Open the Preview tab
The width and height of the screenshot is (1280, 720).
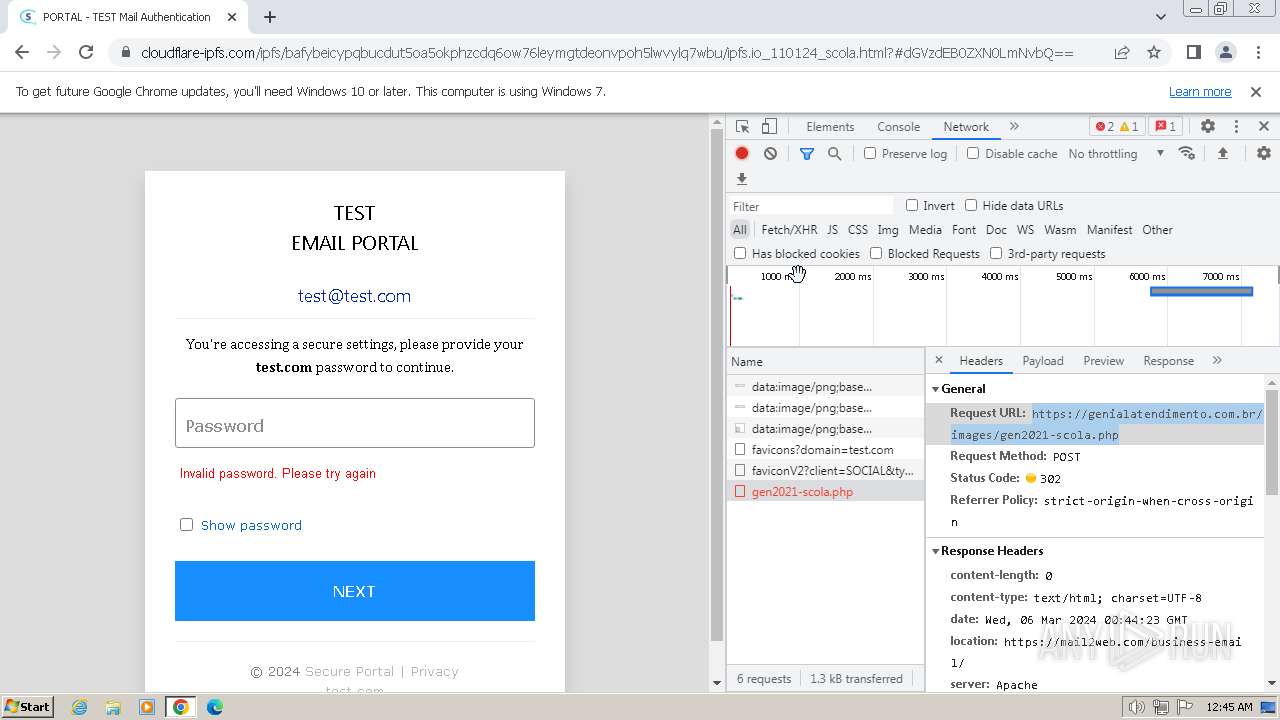click(1104, 361)
